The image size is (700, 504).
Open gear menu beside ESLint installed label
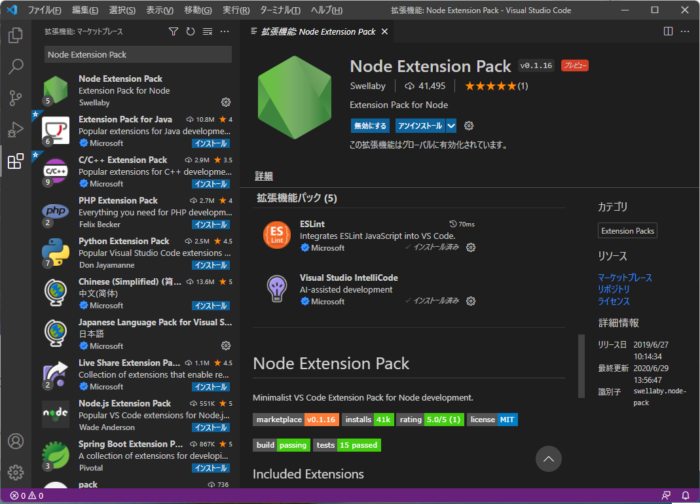[471, 247]
